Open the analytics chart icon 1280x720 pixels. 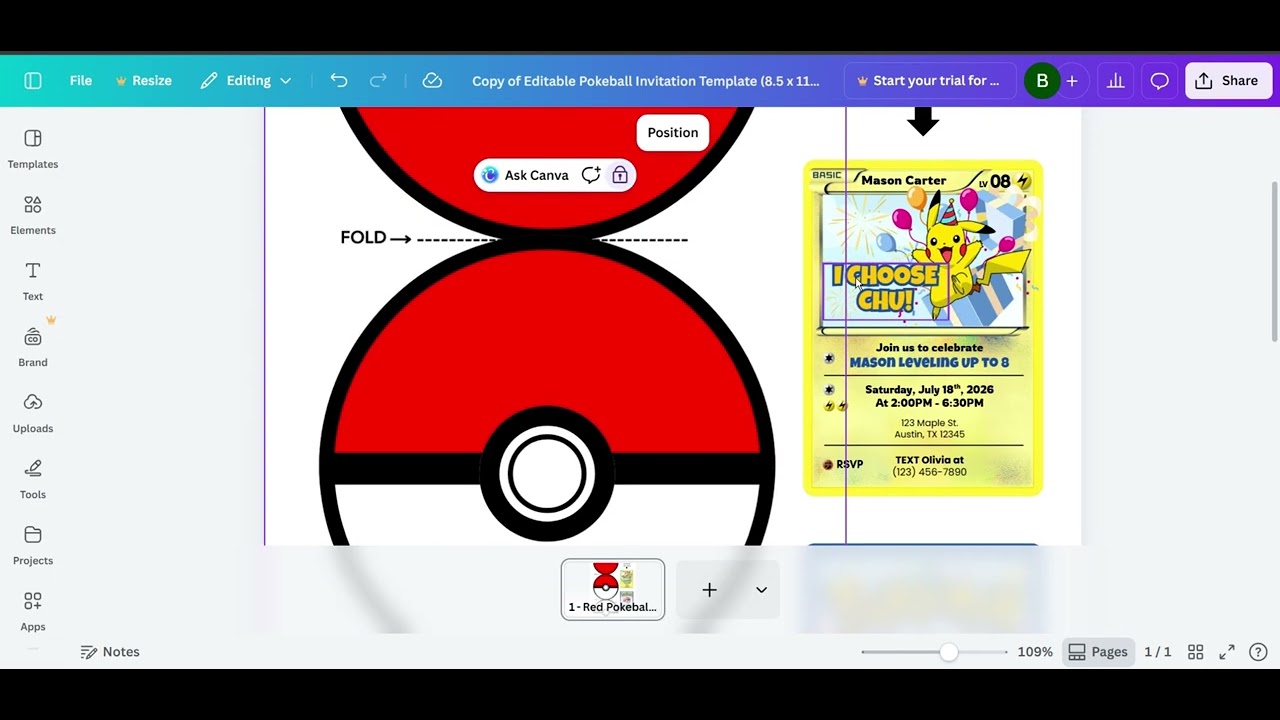pyautogui.click(x=1116, y=81)
